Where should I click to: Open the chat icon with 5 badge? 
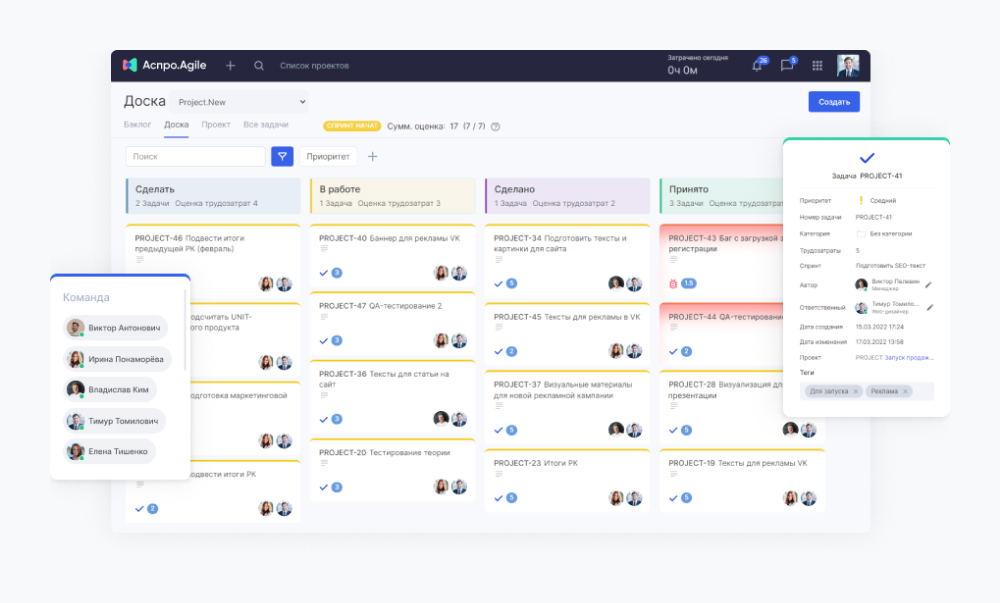pos(789,63)
